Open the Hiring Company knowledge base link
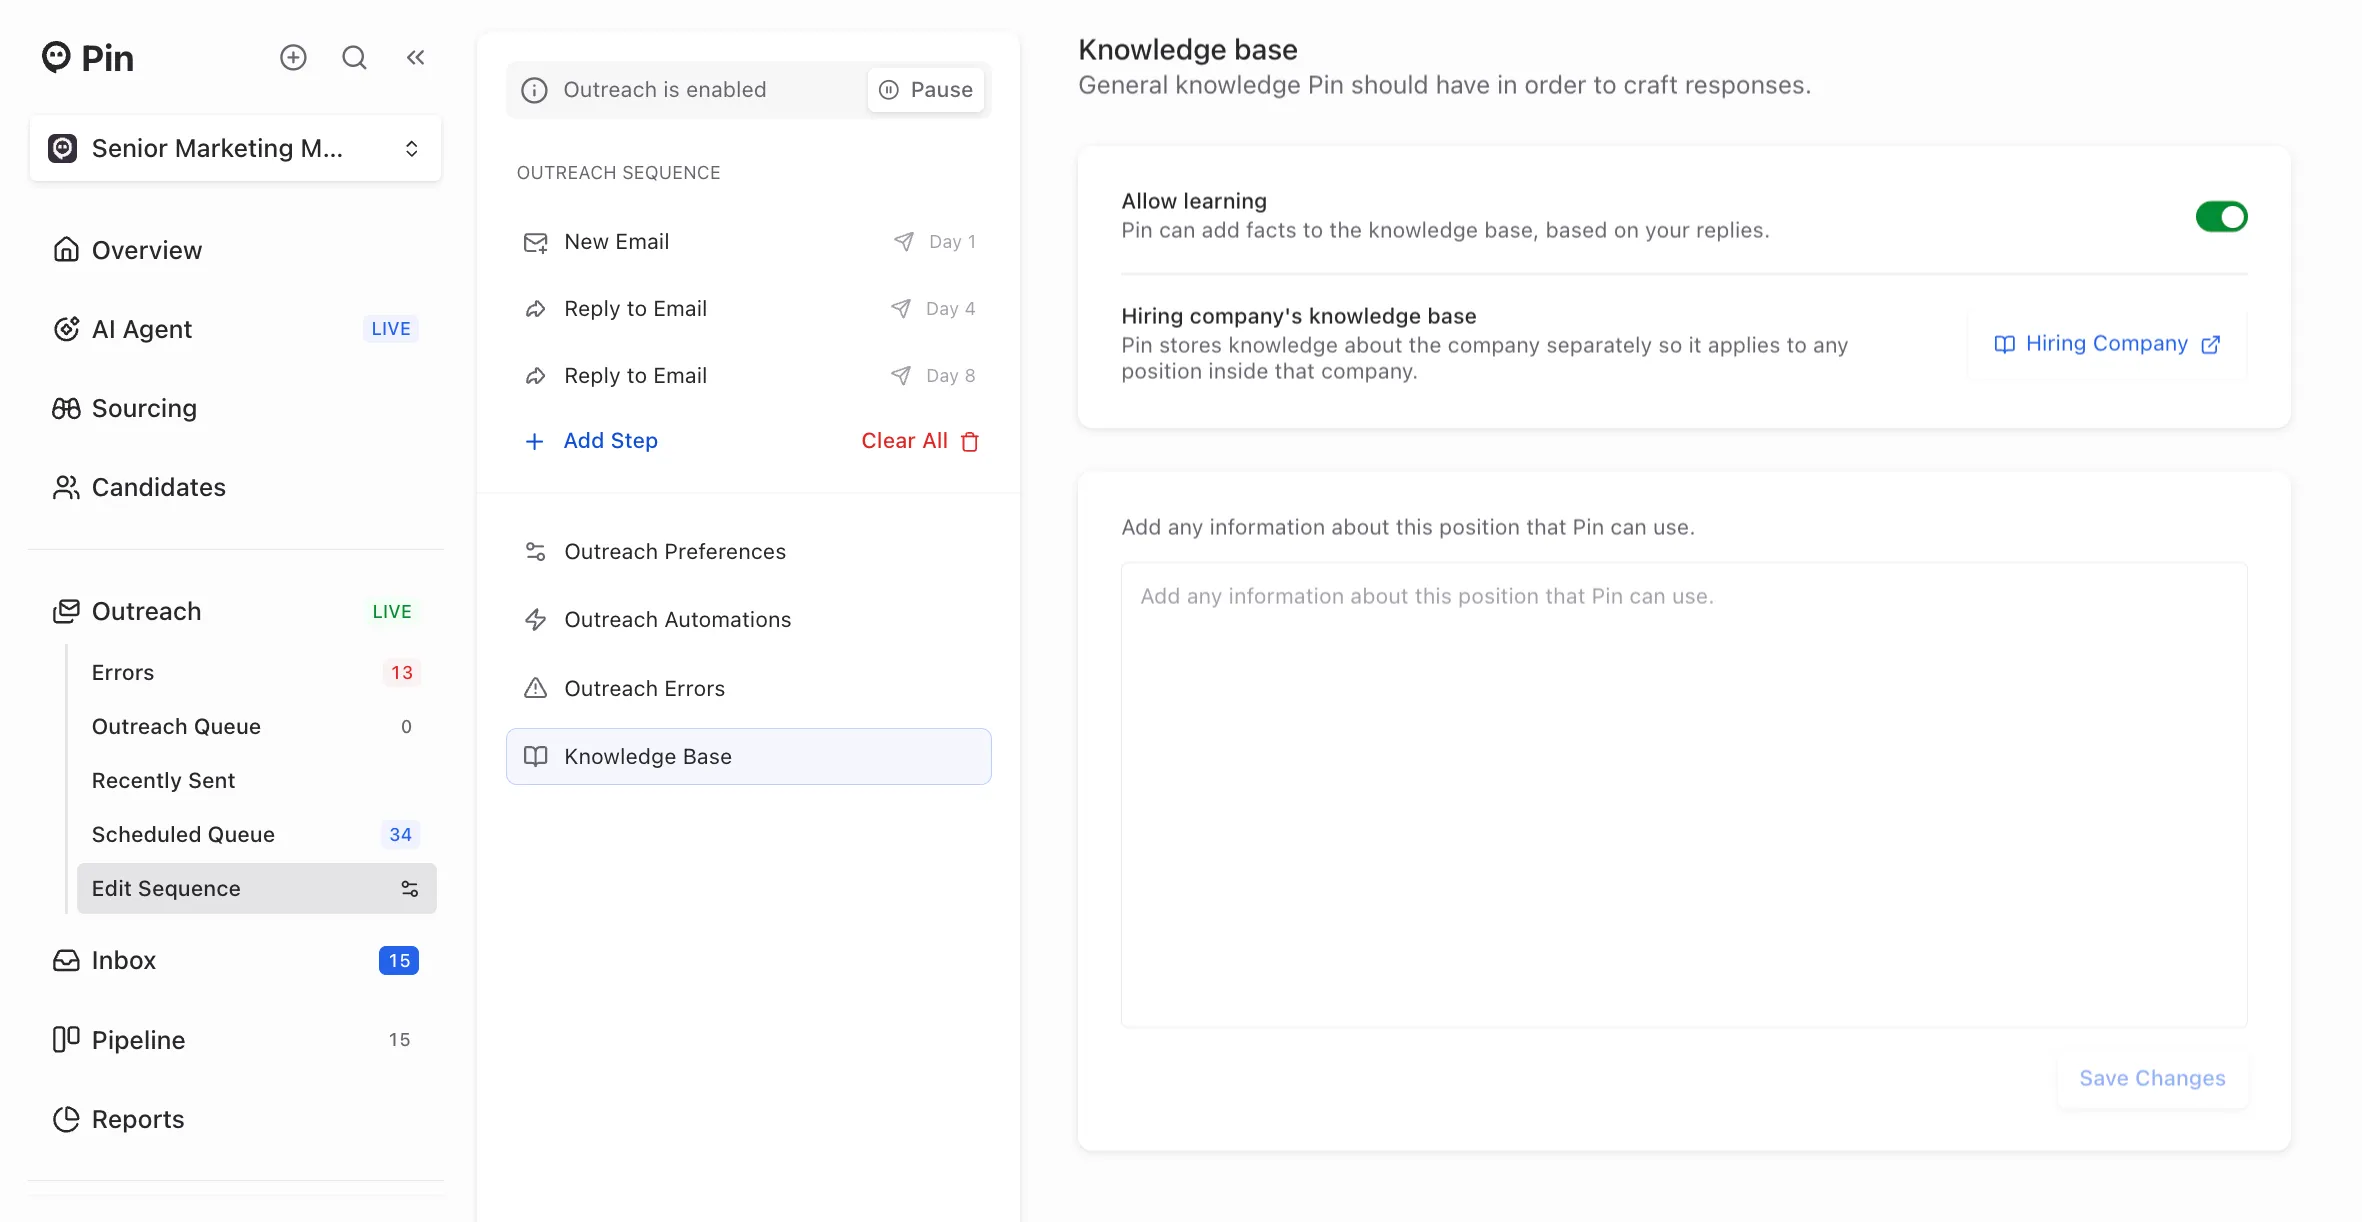Image resolution: width=2362 pixels, height=1222 pixels. [2107, 344]
